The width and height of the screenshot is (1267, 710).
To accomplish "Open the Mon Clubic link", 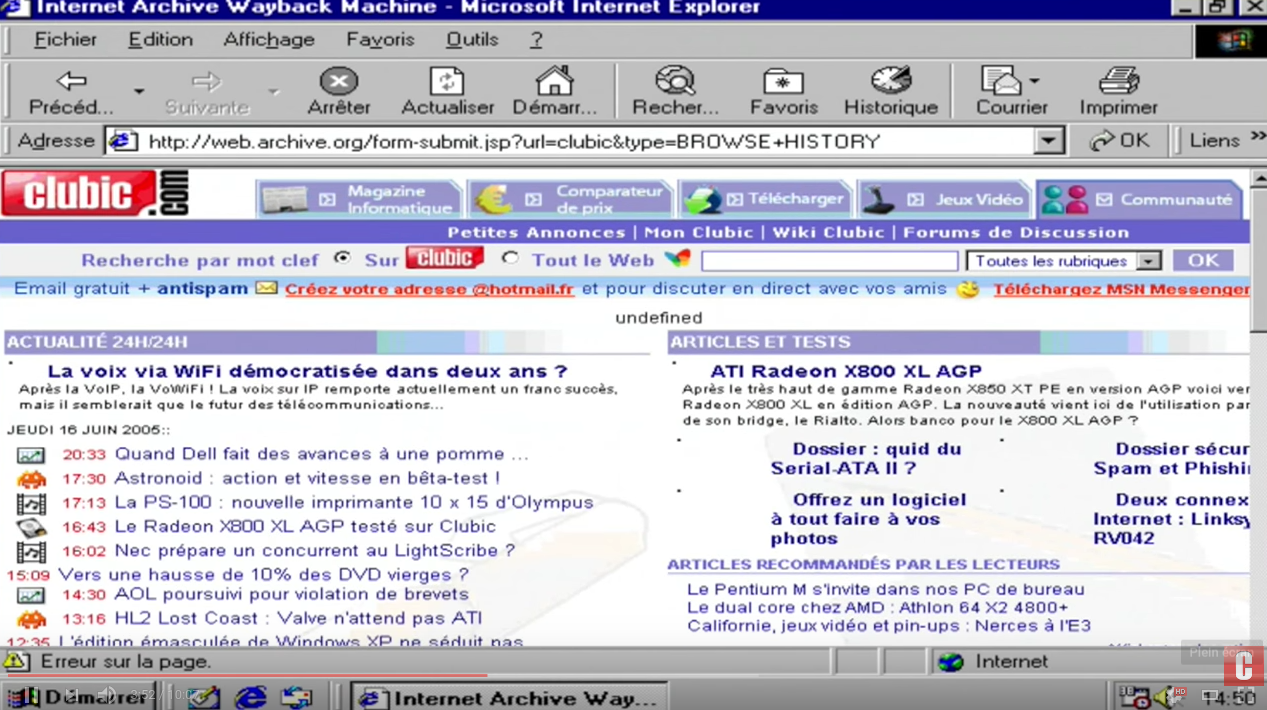I will point(699,232).
